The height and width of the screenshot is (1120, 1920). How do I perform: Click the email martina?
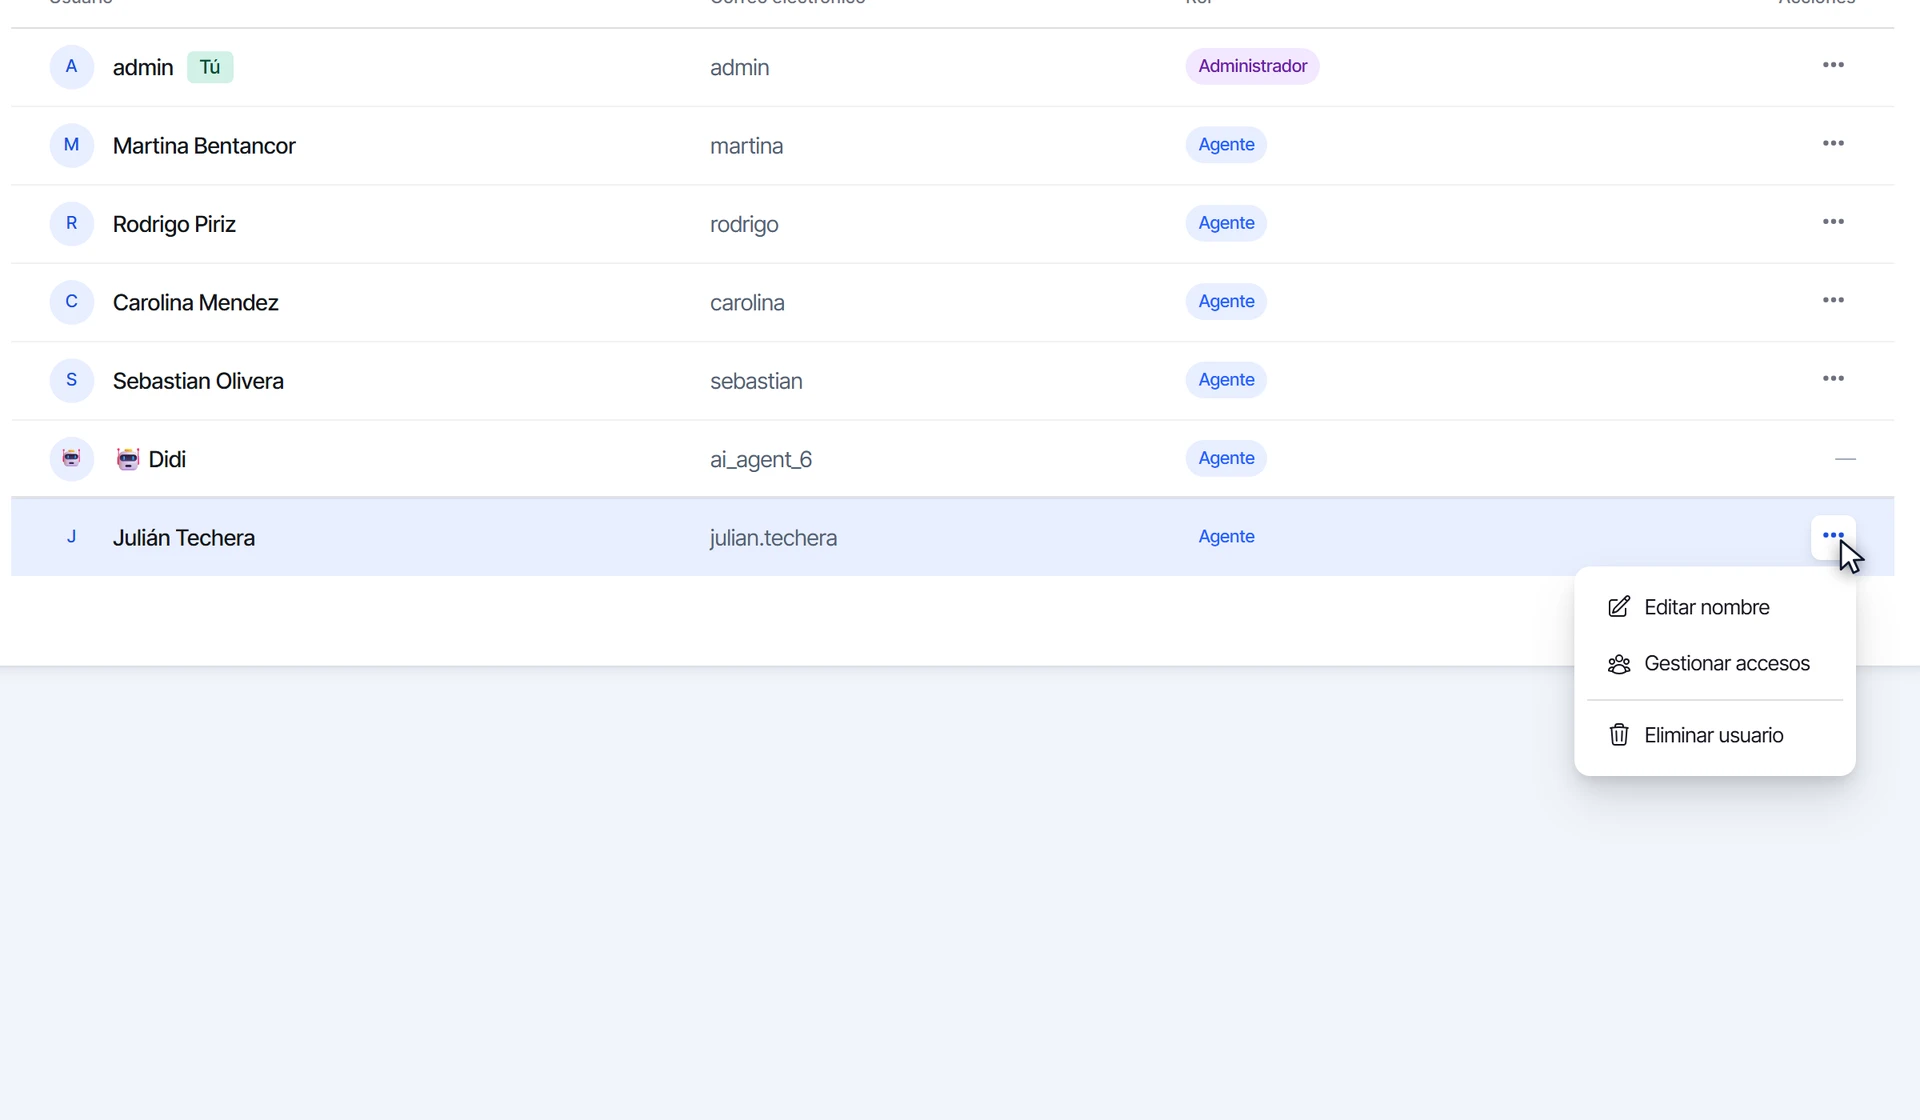[x=746, y=146]
